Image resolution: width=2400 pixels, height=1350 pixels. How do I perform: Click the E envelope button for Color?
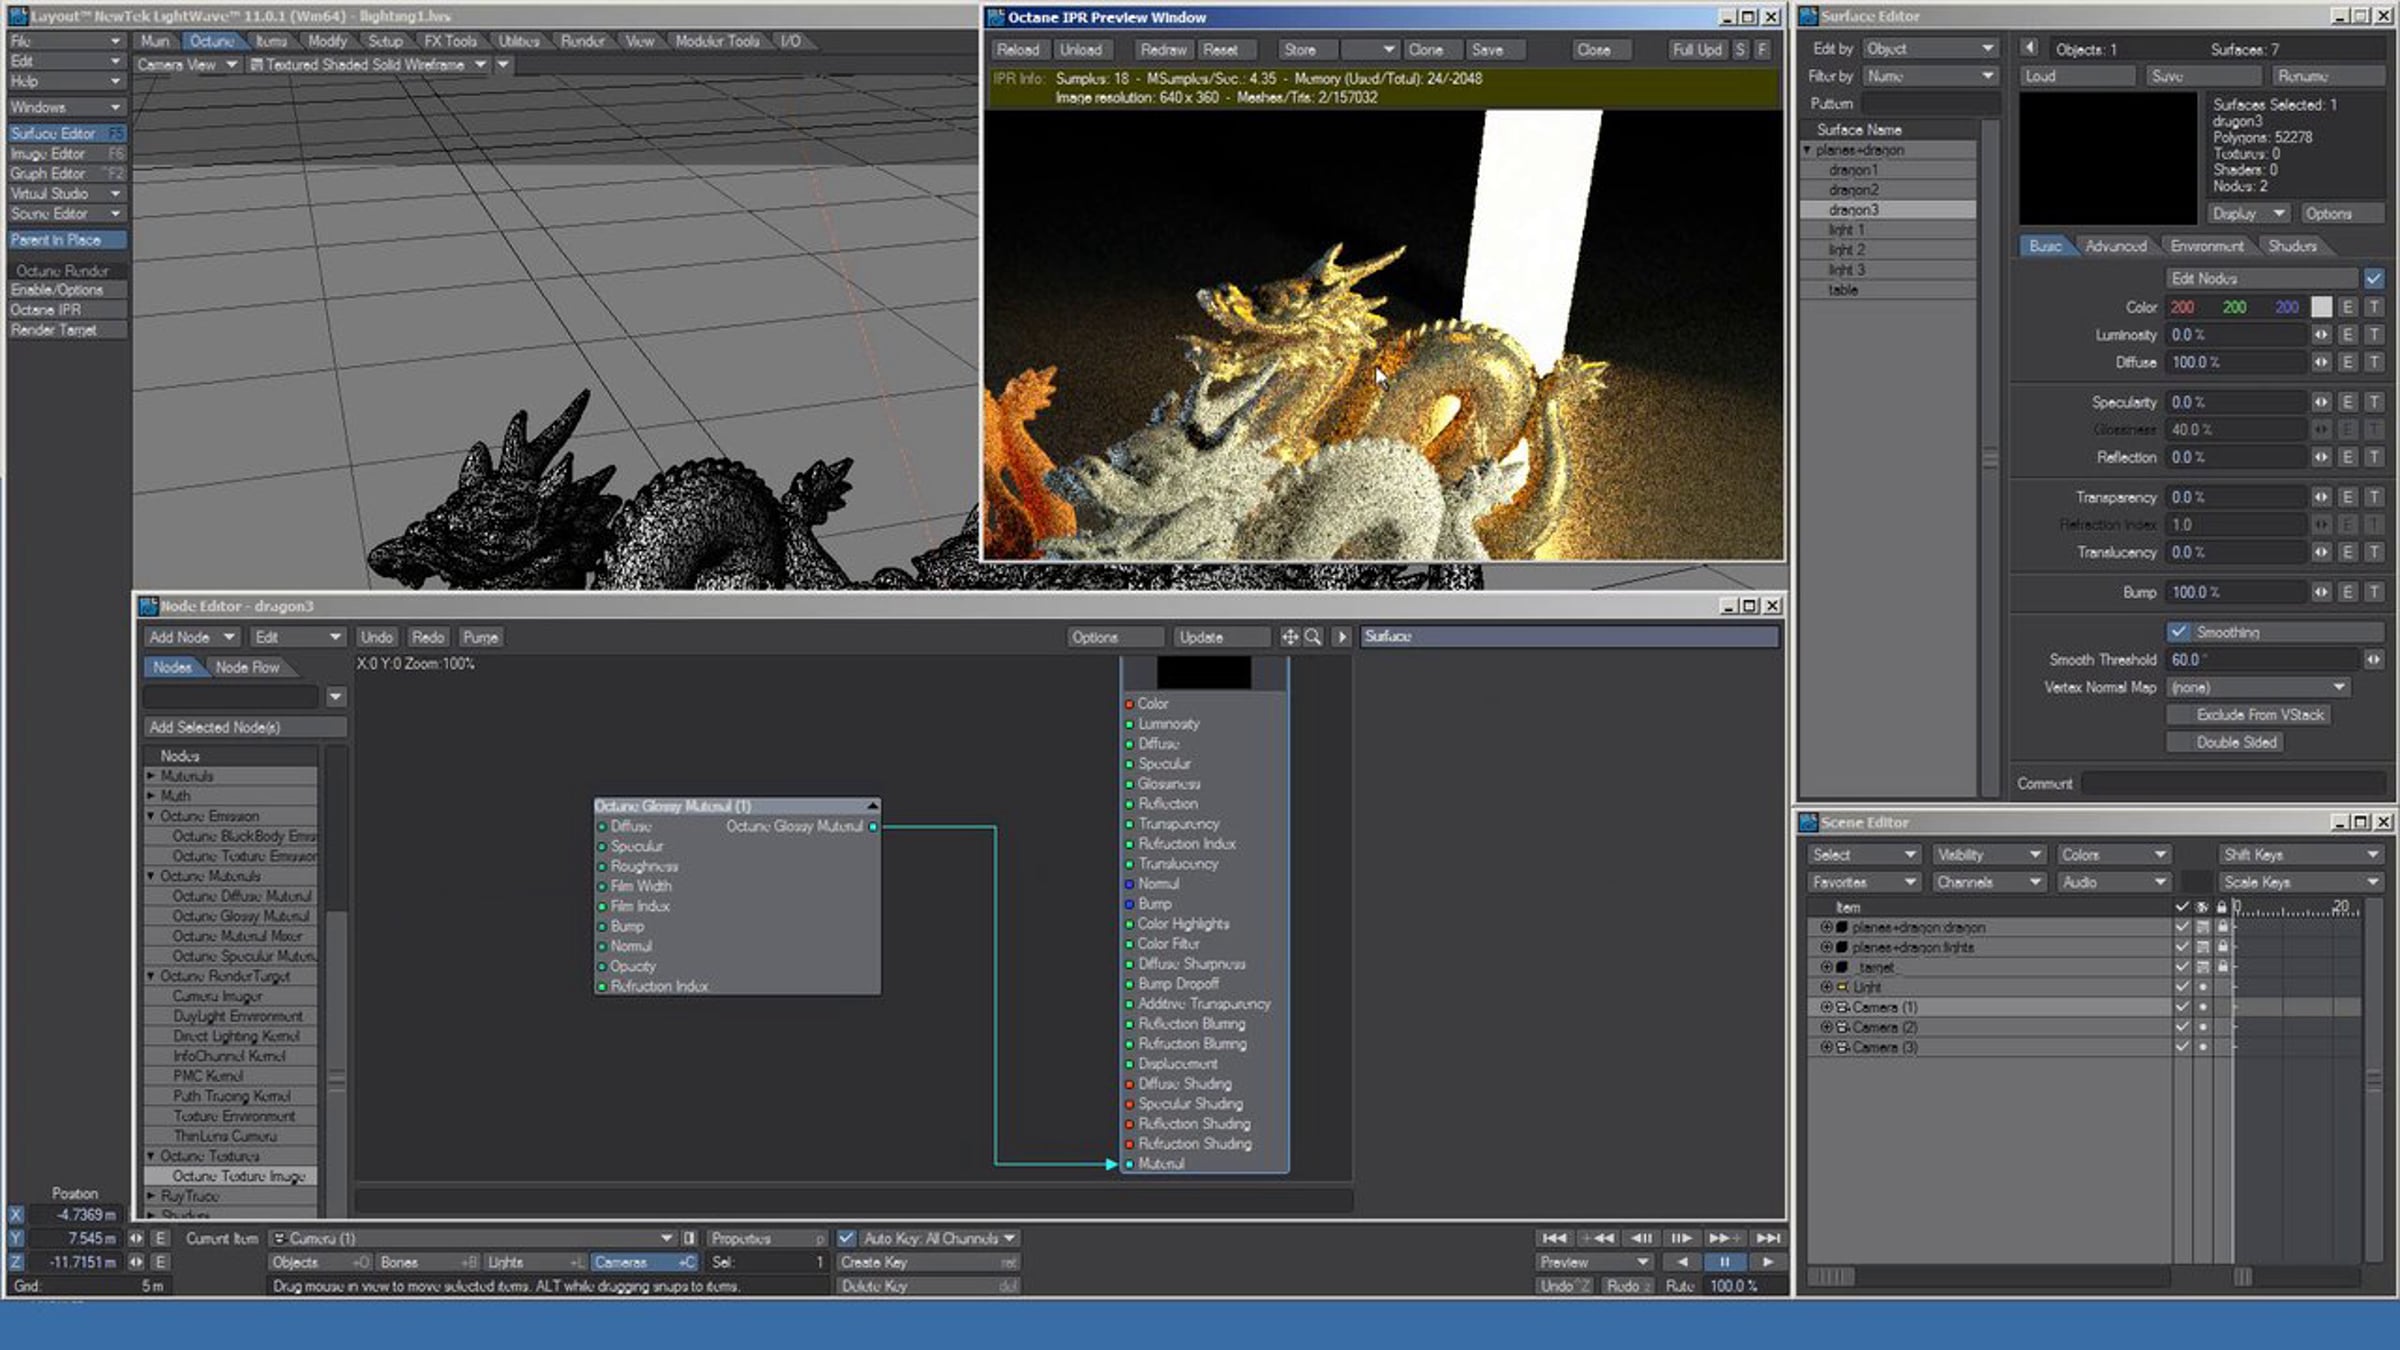point(2347,307)
